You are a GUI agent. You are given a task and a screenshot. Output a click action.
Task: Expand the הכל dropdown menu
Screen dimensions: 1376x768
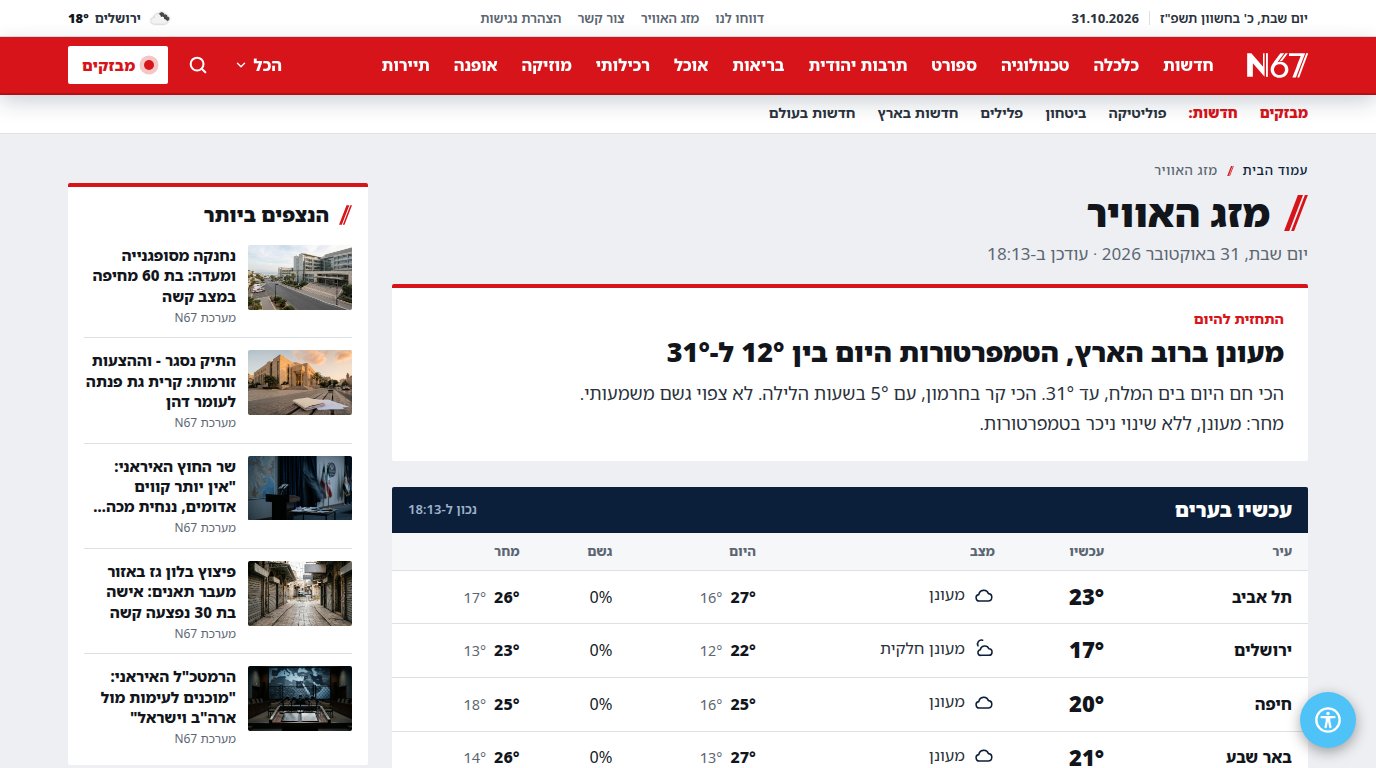[258, 65]
